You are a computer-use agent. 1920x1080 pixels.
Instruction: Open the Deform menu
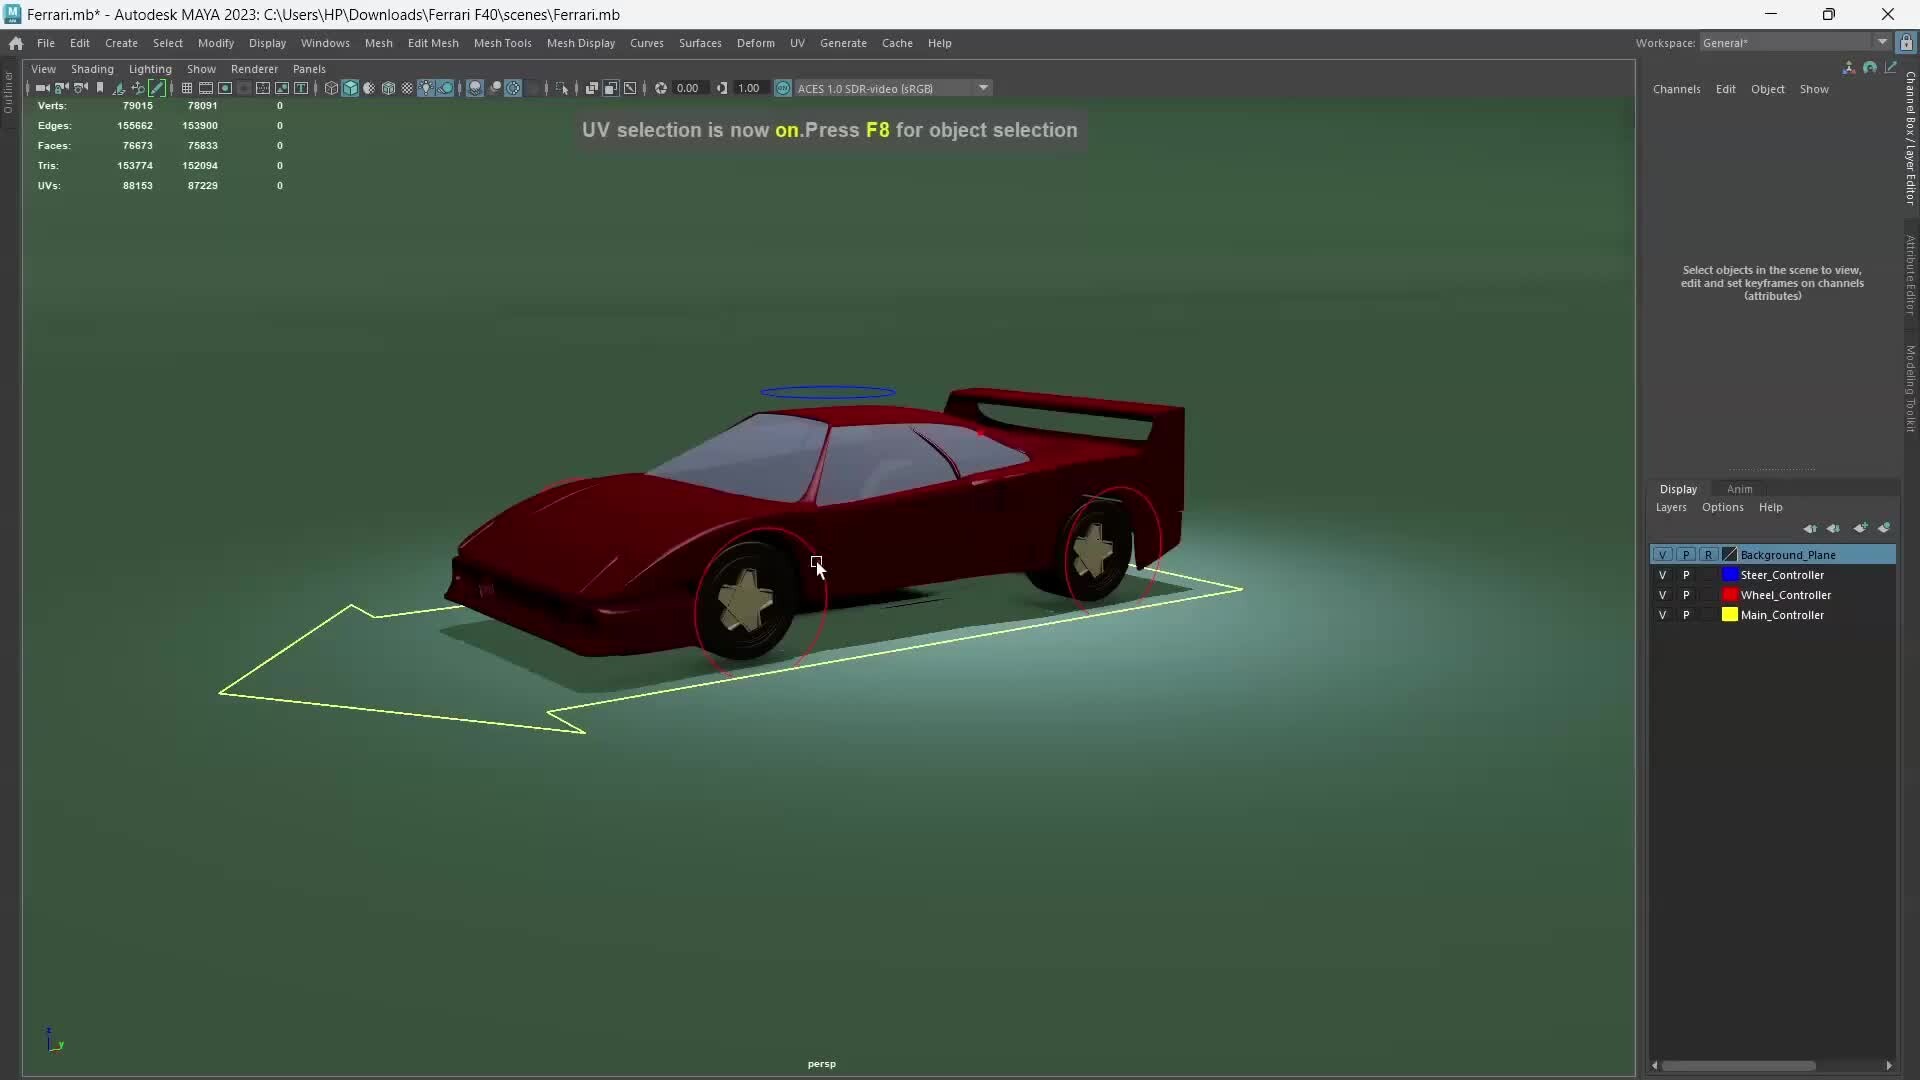(755, 43)
